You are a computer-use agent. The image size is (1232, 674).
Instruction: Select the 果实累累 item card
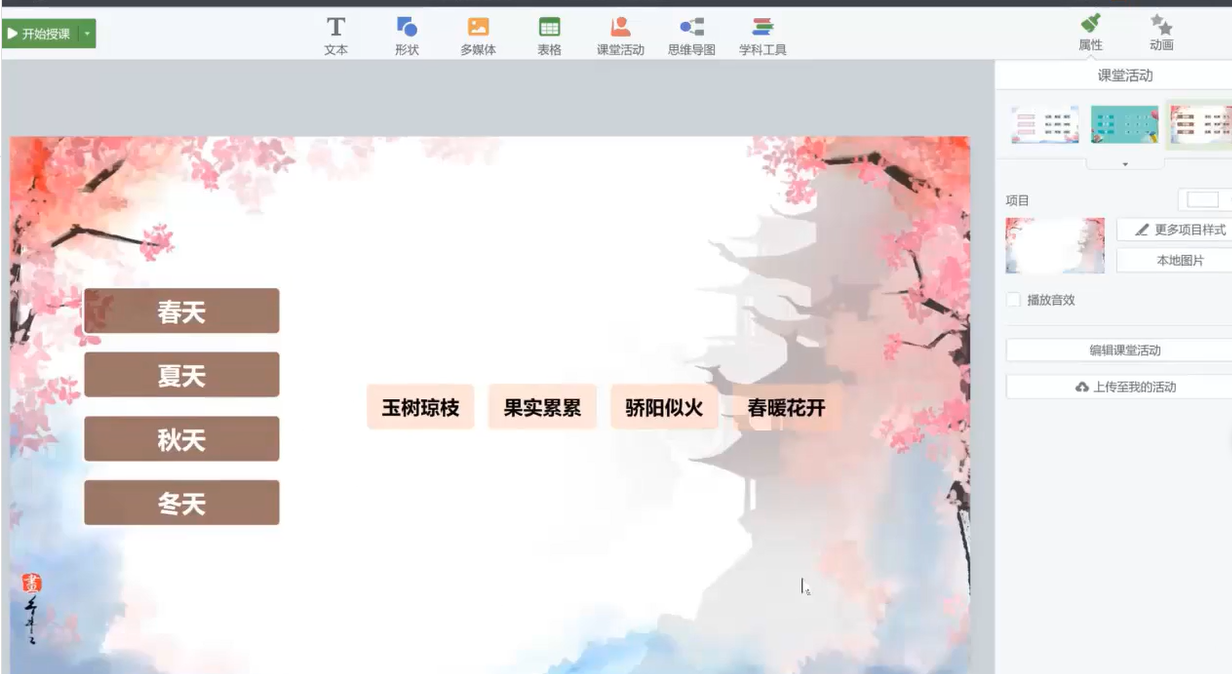click(542, 407)
